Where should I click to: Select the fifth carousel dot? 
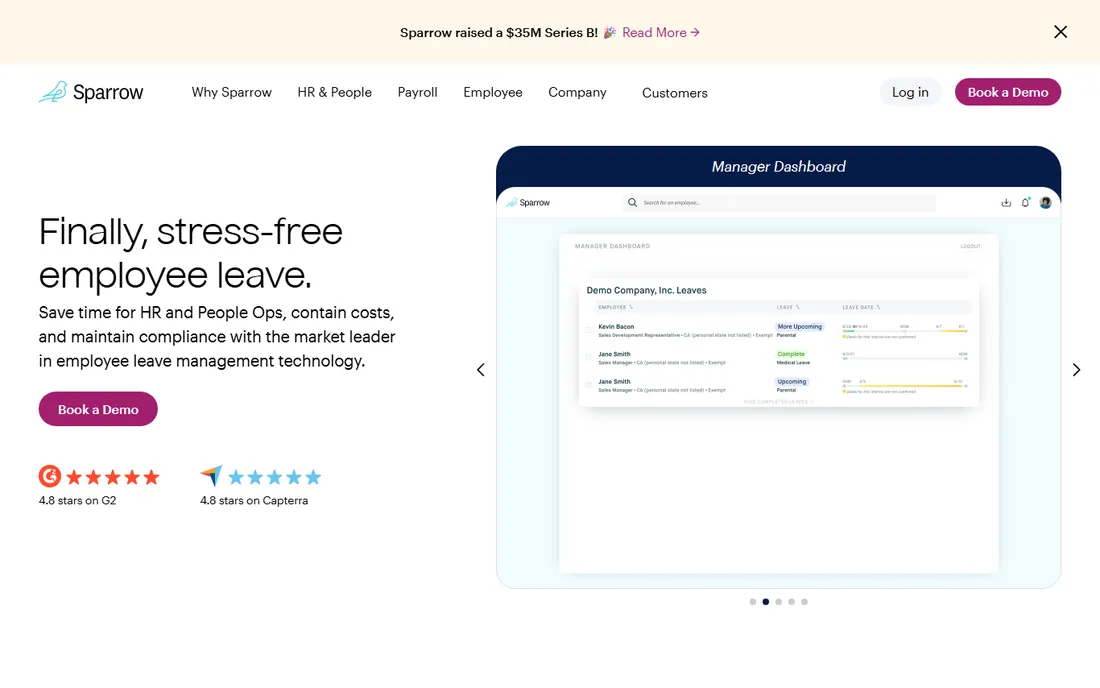[804, 602]
